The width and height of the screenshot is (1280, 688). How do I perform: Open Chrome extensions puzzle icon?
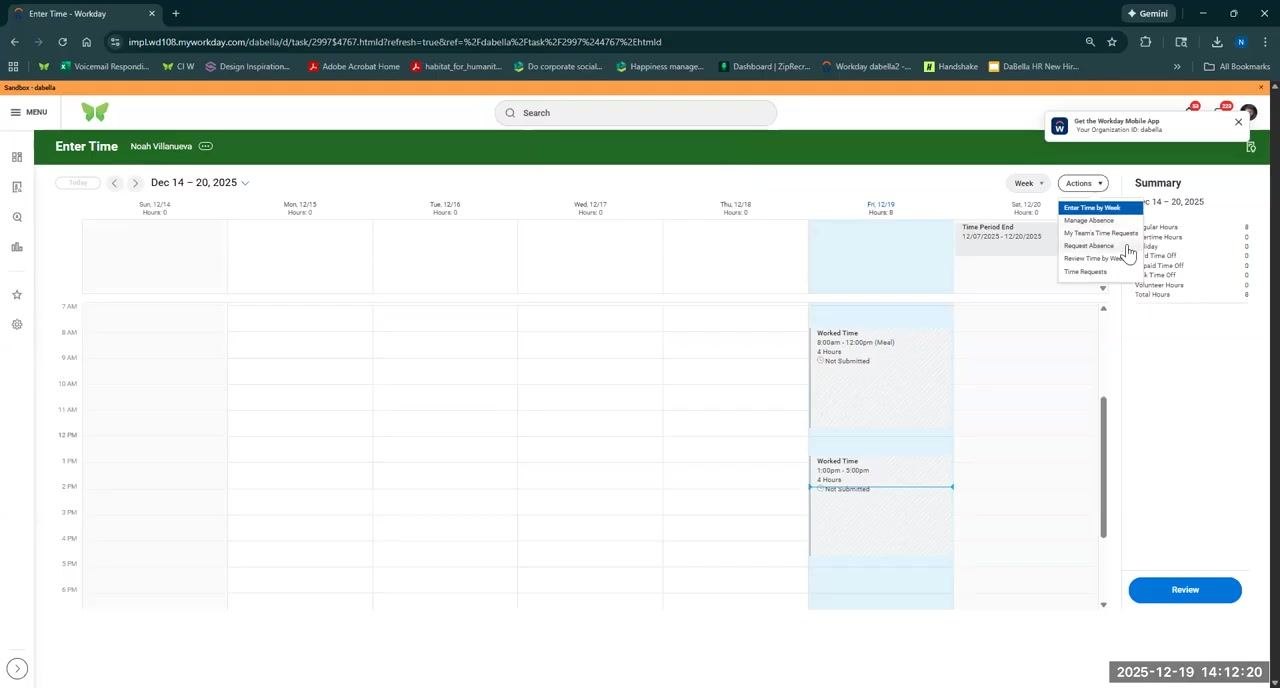1146,42
